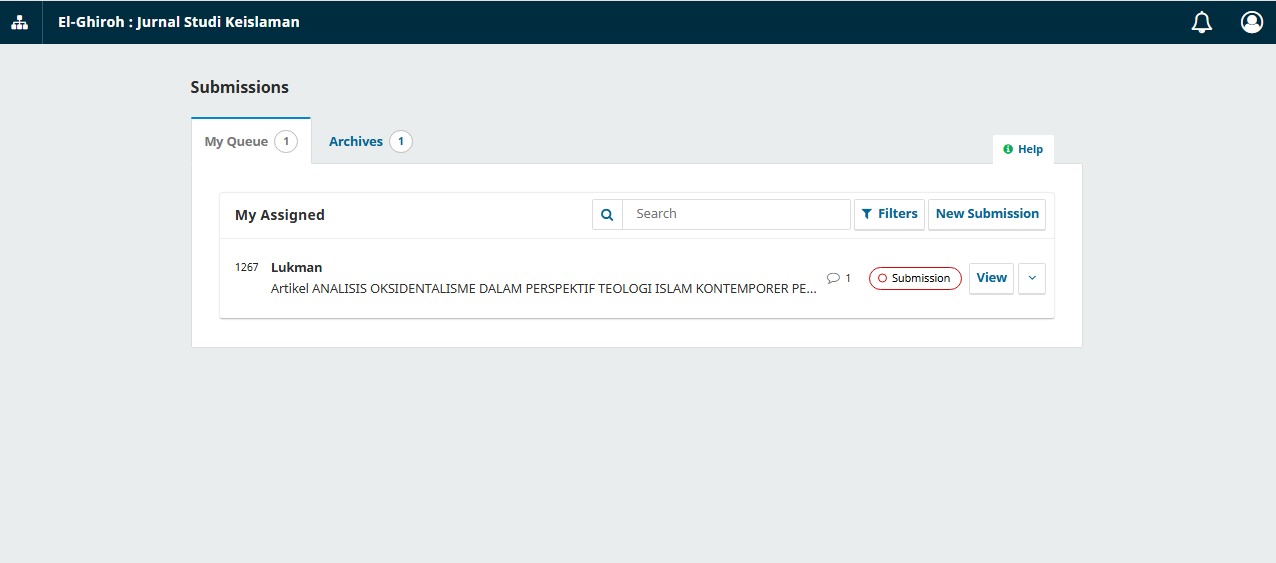The width and height of the screenshot is (1276, 563).
Task: Open the notifications bell
Action: click(x=1202, y=22)
